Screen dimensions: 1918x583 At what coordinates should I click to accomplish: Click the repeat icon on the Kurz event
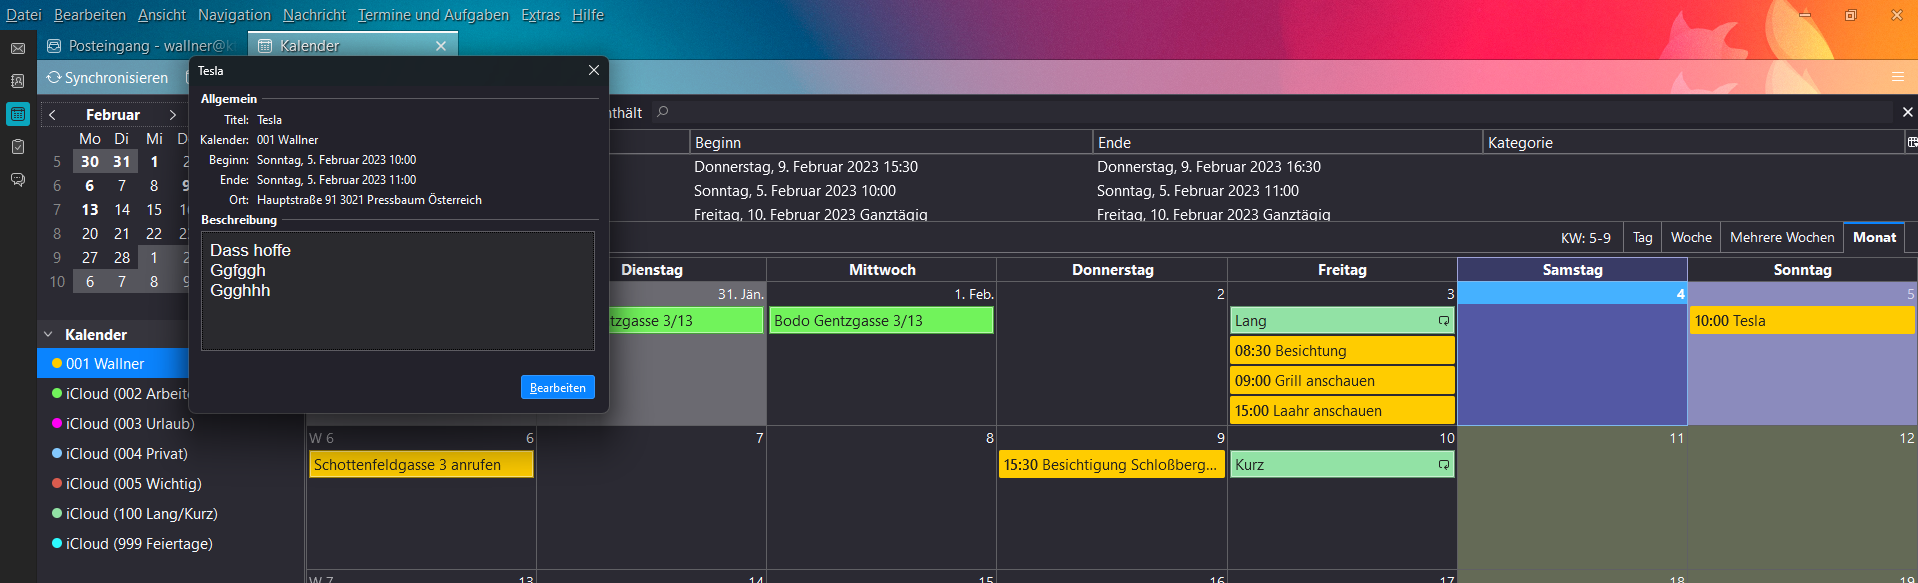pos(1444,465)
